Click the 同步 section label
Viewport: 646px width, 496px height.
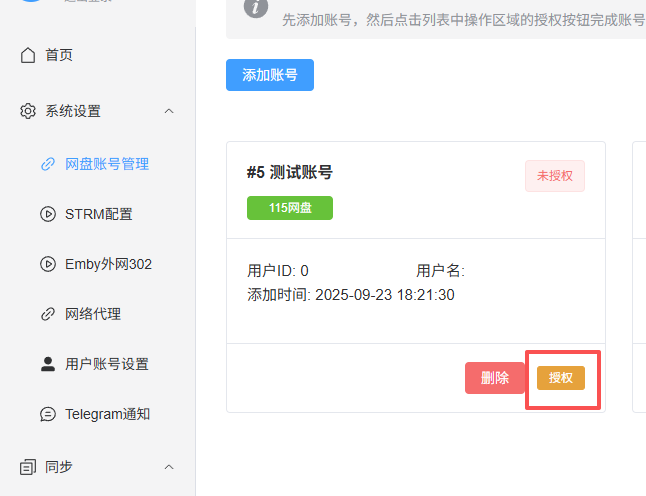(59, 467)
